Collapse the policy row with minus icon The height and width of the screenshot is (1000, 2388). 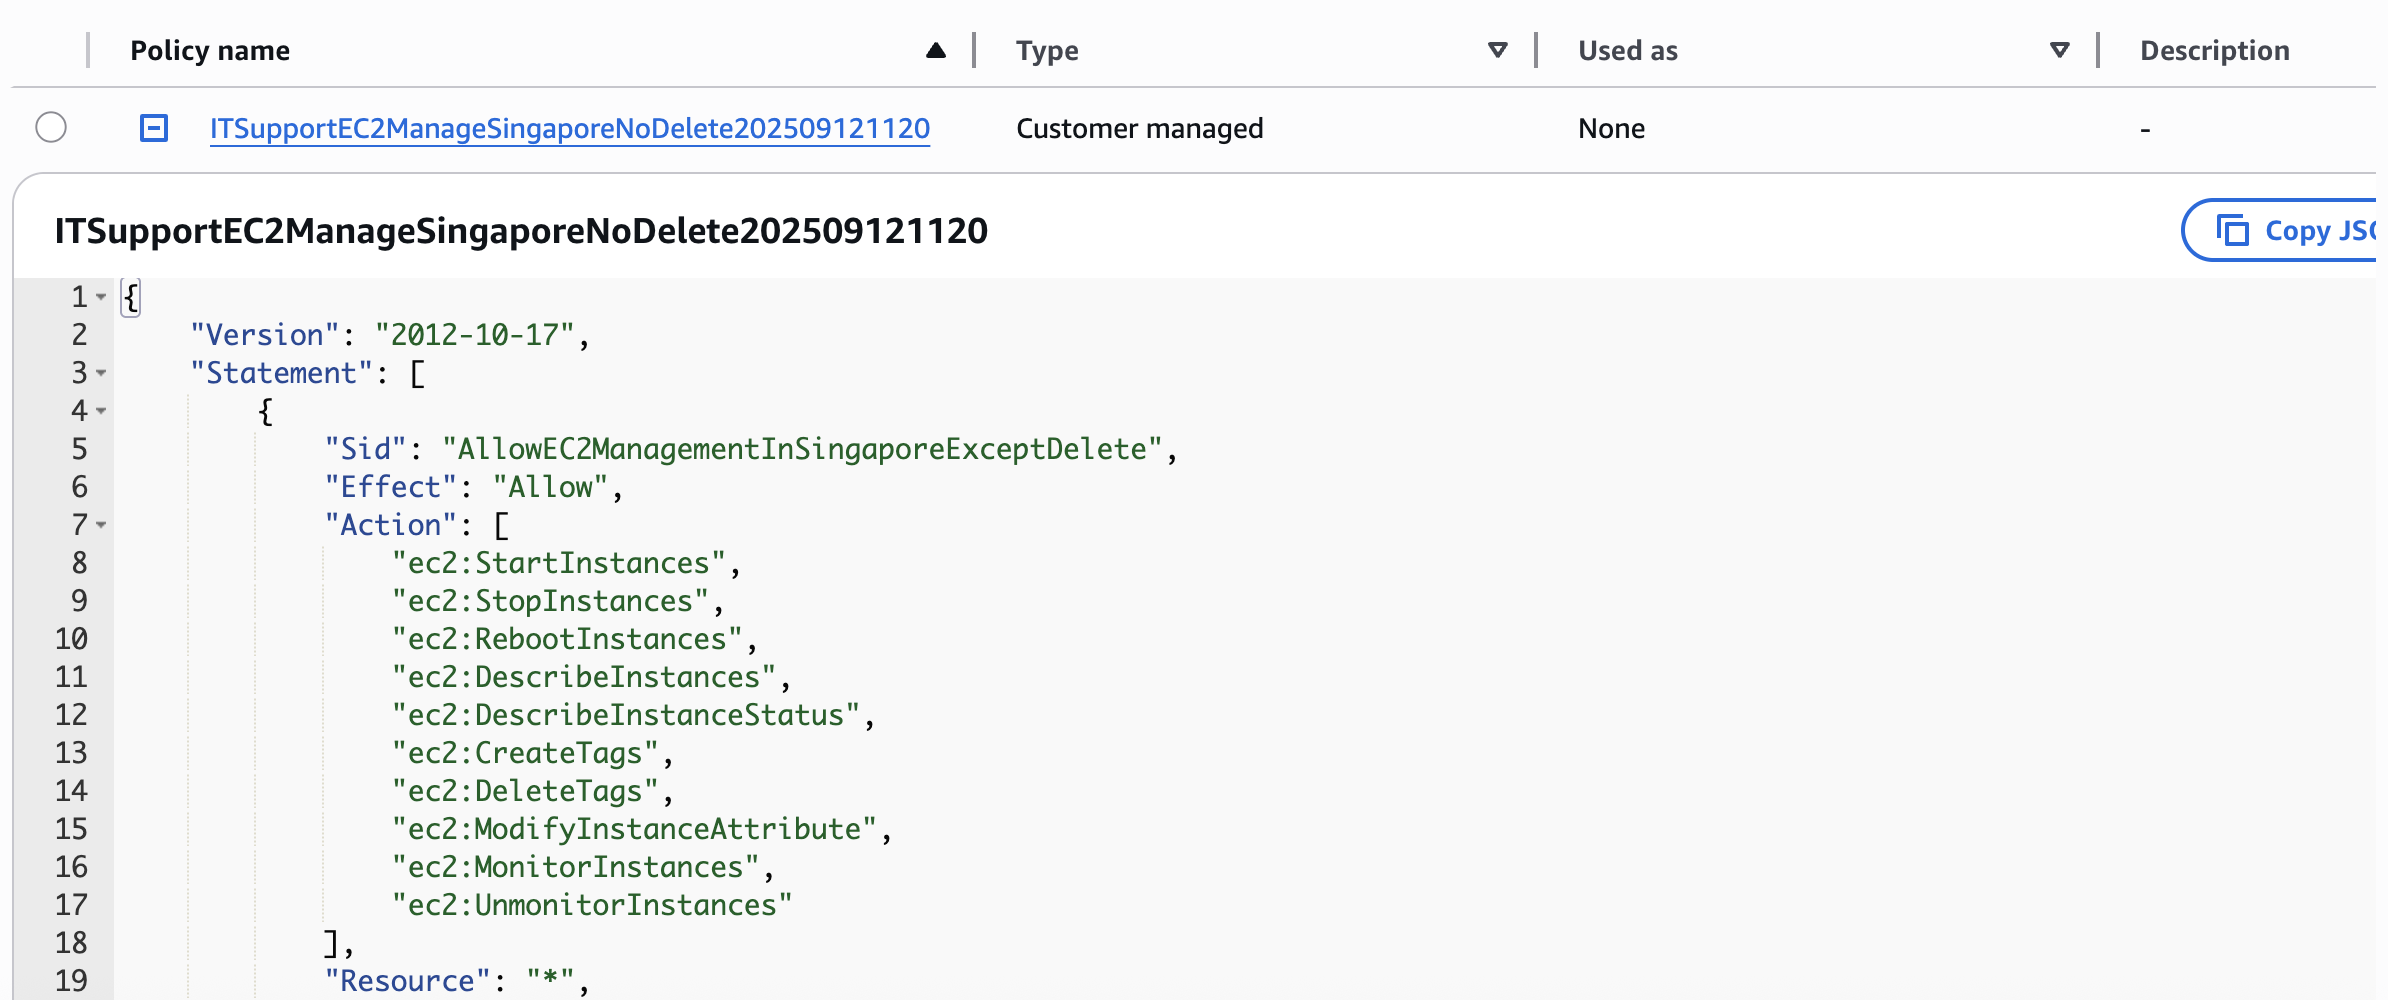click(x=154, y=128)
